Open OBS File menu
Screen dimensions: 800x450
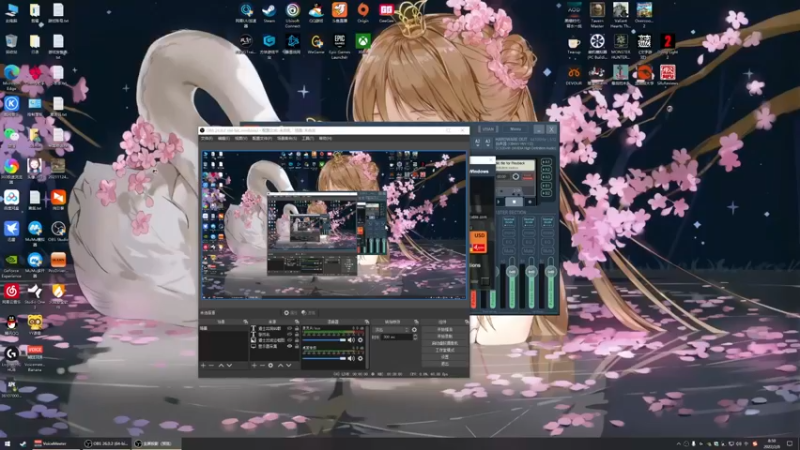coord(206,138)
